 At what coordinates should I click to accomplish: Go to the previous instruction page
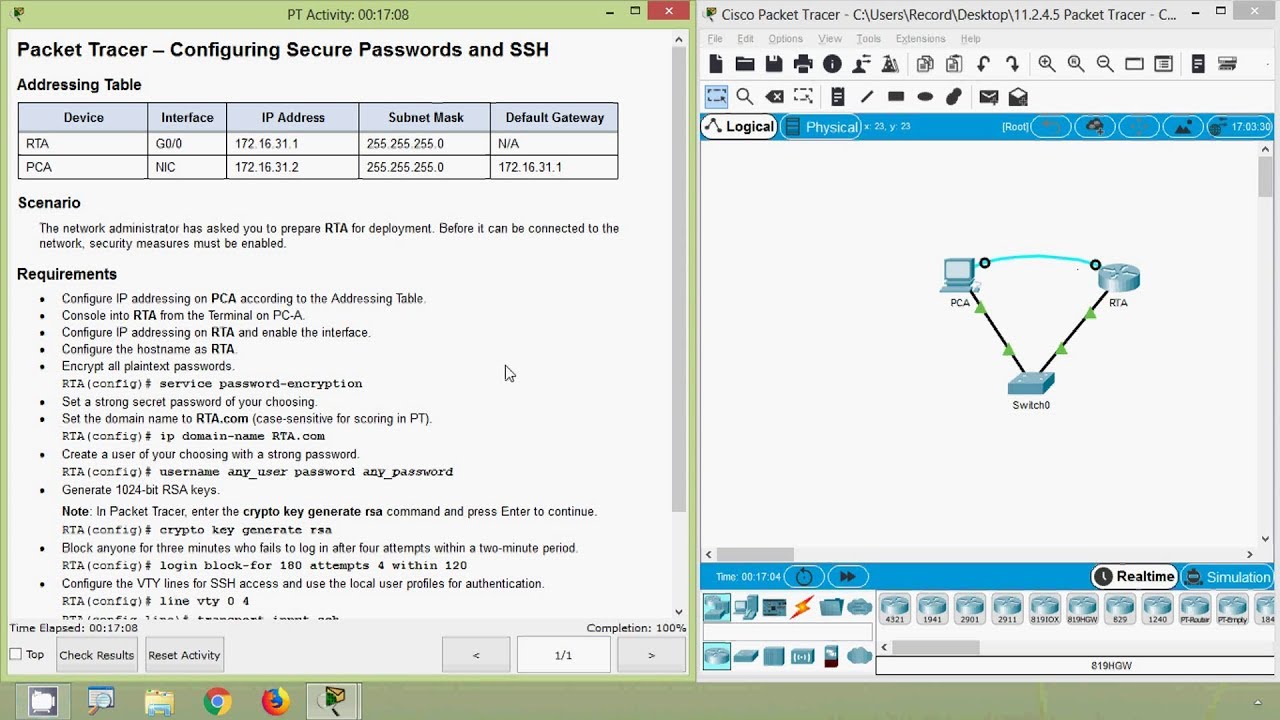(476, 655)
